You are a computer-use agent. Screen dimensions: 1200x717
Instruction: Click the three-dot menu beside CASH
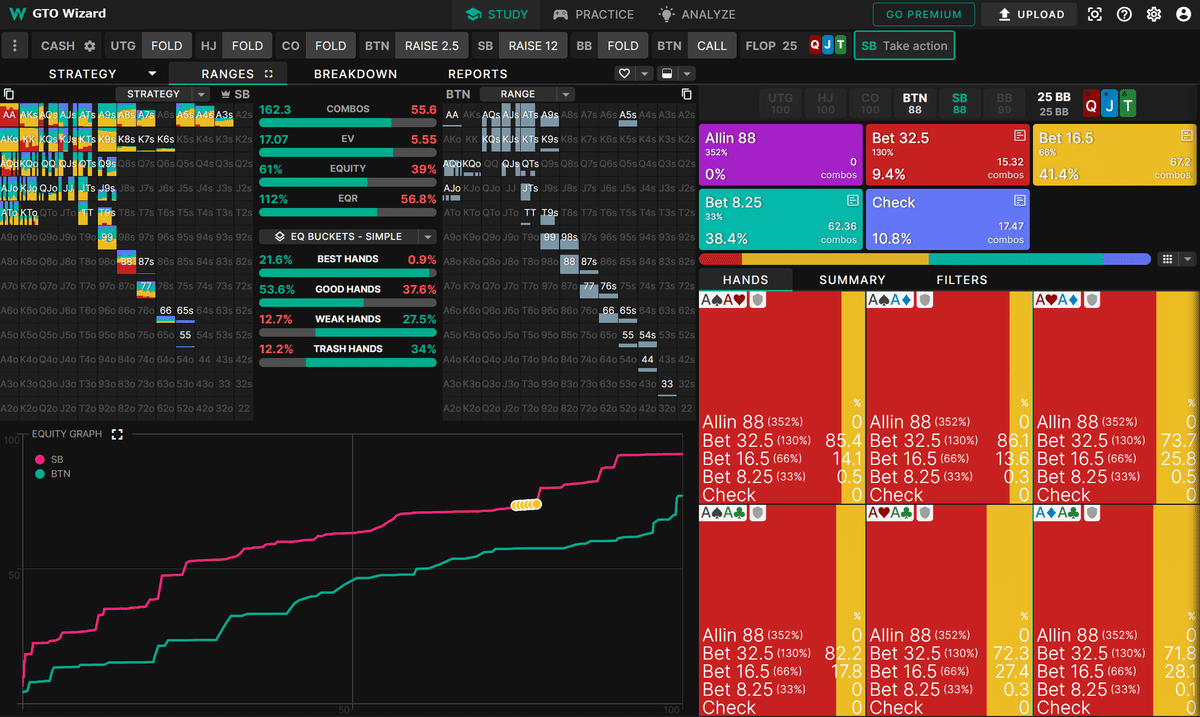tap(14, 46)
